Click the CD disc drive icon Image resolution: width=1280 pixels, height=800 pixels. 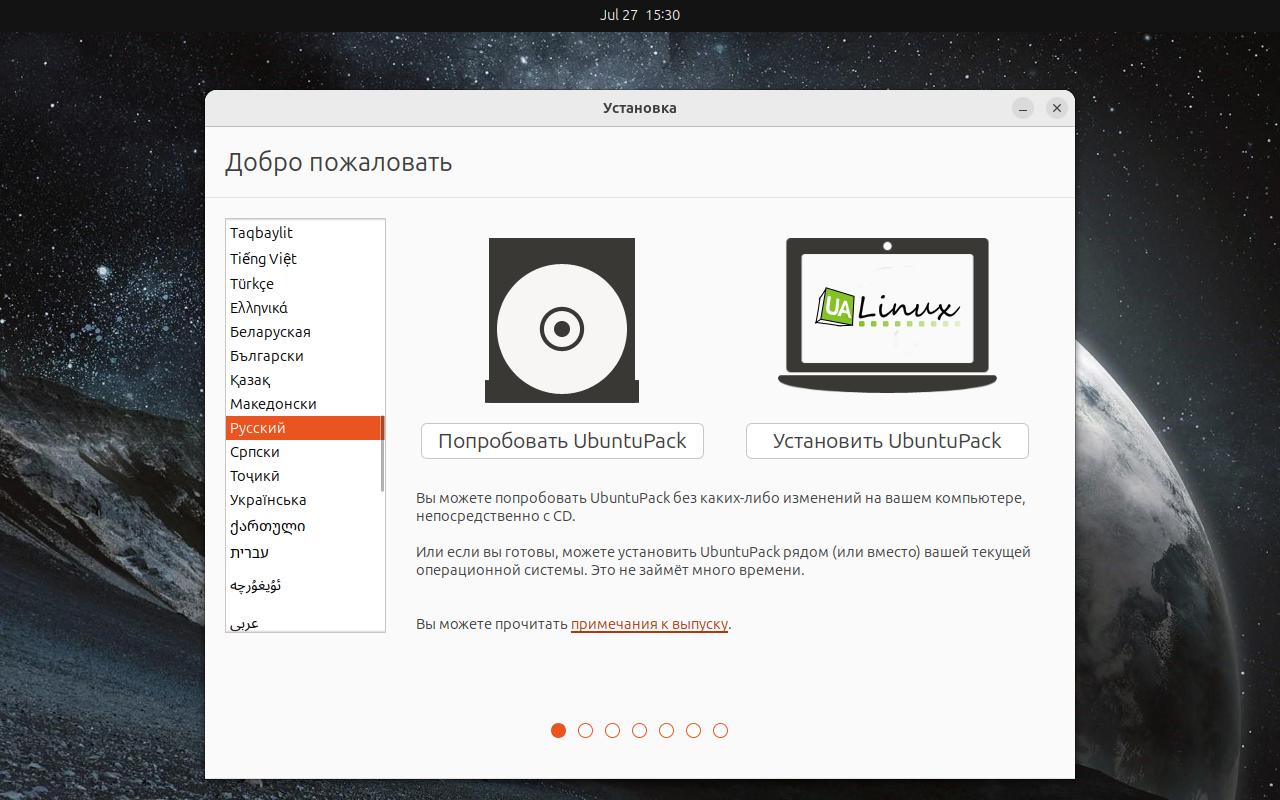(x=562, y=320)
